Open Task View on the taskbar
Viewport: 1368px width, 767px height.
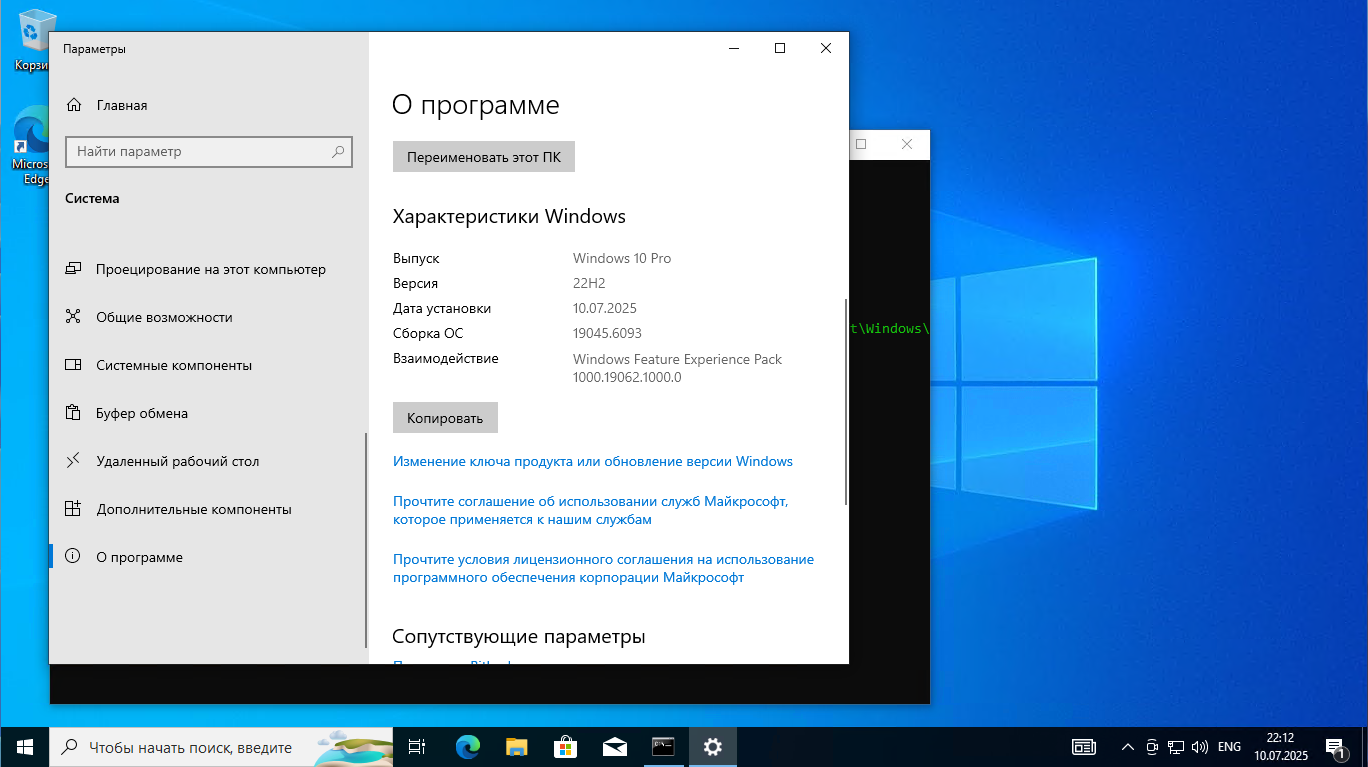pos(417,747)
